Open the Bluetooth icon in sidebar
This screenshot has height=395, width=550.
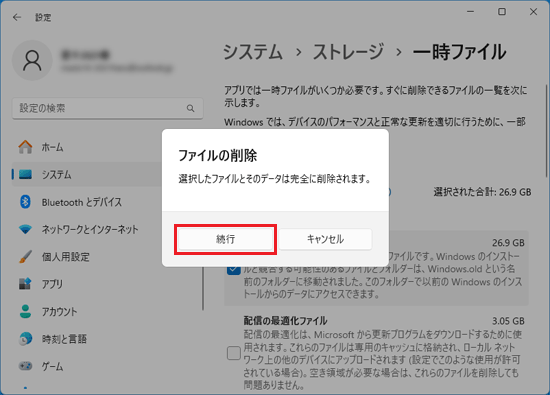[25, 202]
